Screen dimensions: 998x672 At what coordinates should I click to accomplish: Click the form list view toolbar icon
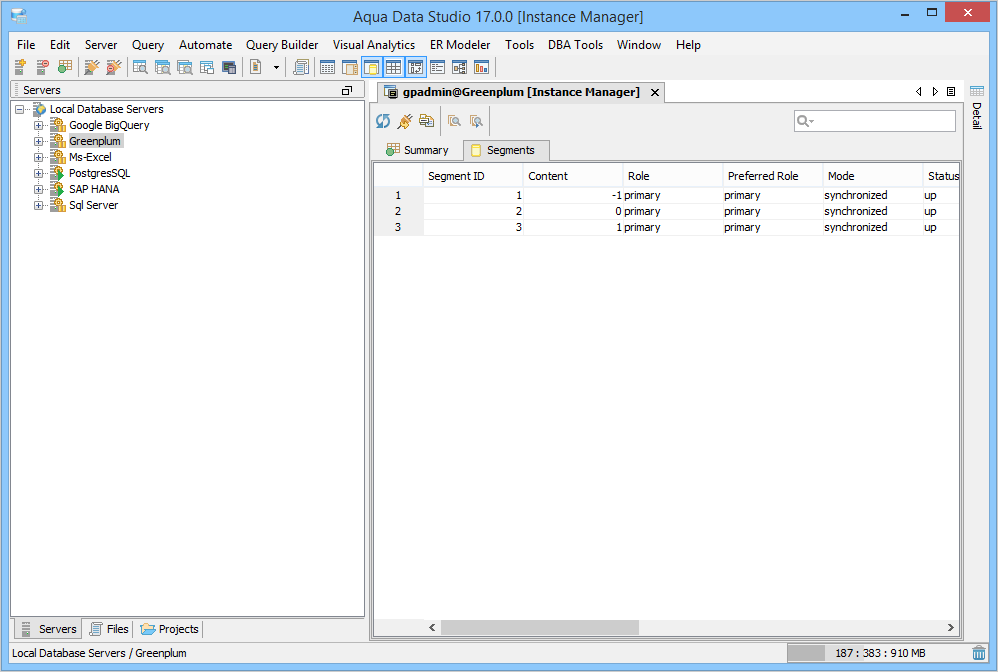437,67
